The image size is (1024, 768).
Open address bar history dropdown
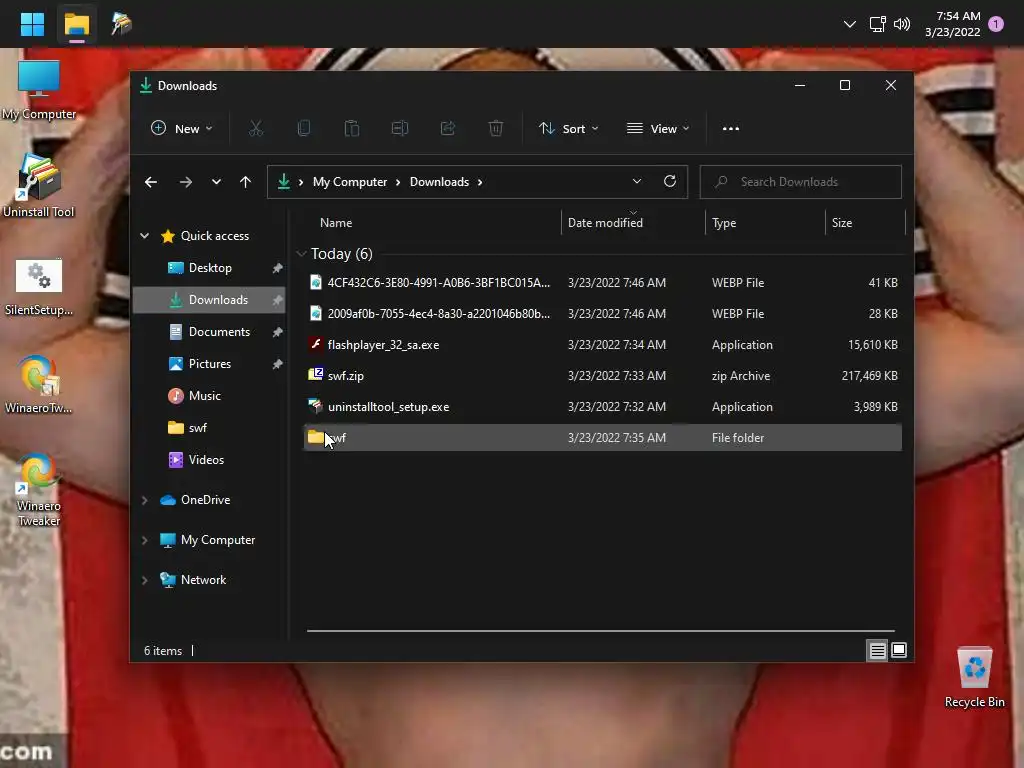click(x=637, y=182)
